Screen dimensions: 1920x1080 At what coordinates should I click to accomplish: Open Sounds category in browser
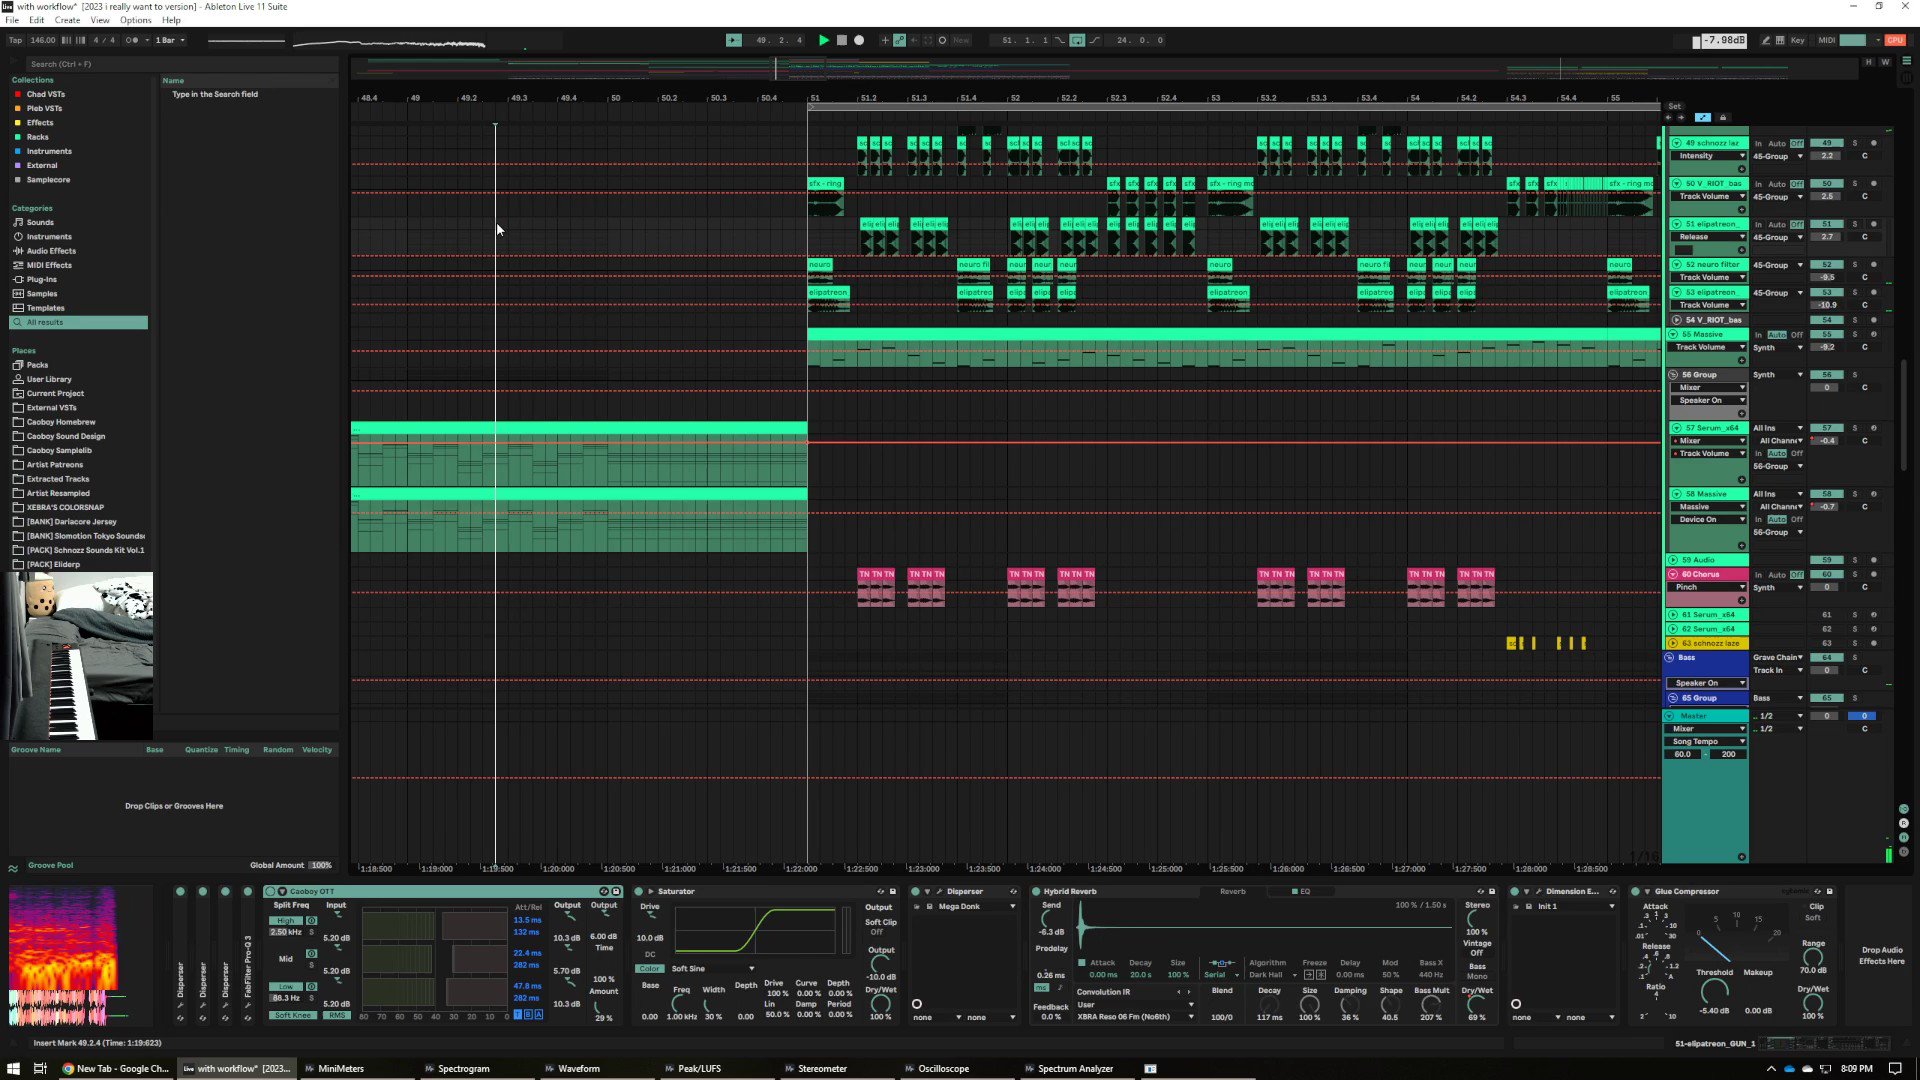click(40, 222)
